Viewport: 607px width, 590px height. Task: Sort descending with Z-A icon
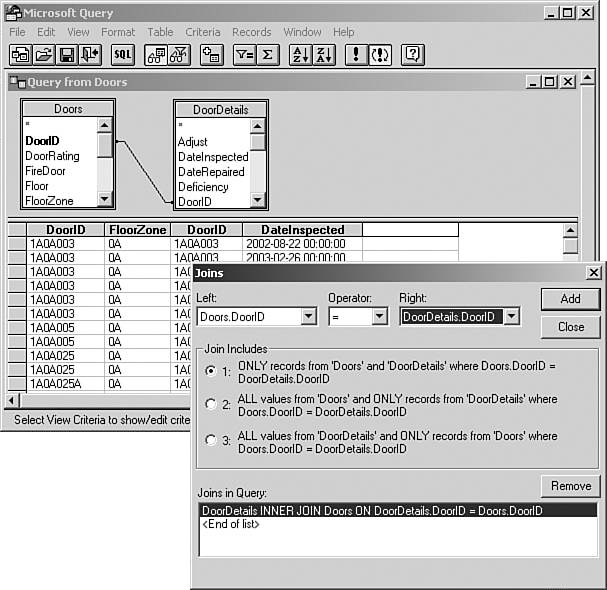[324, 55]
